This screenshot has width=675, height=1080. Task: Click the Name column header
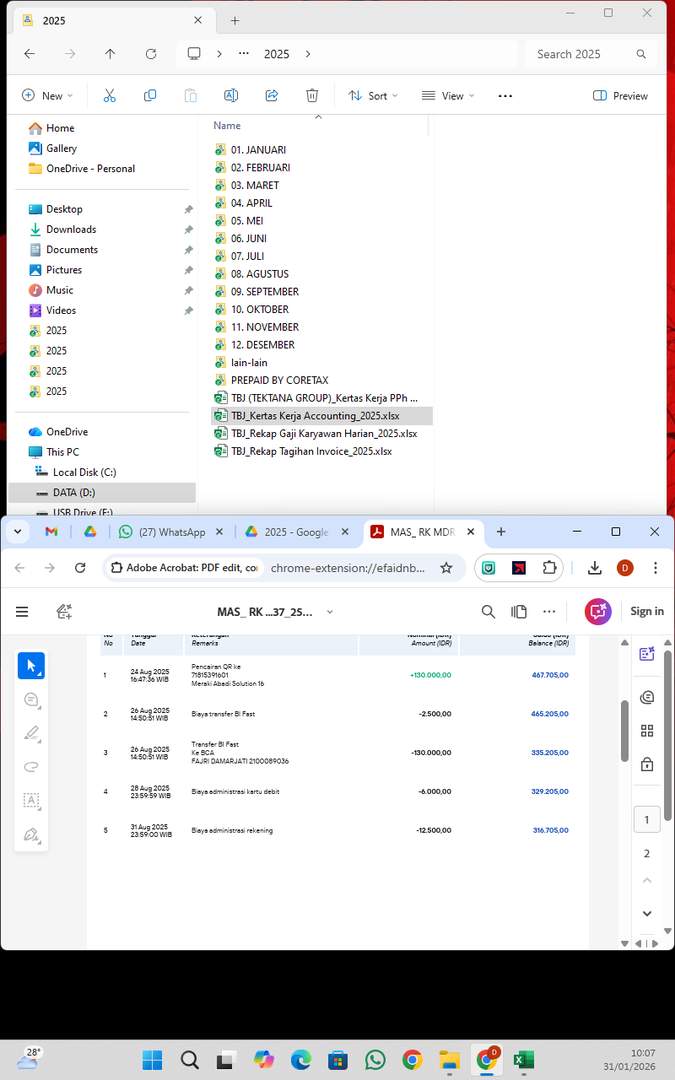[x=227, y=125]
